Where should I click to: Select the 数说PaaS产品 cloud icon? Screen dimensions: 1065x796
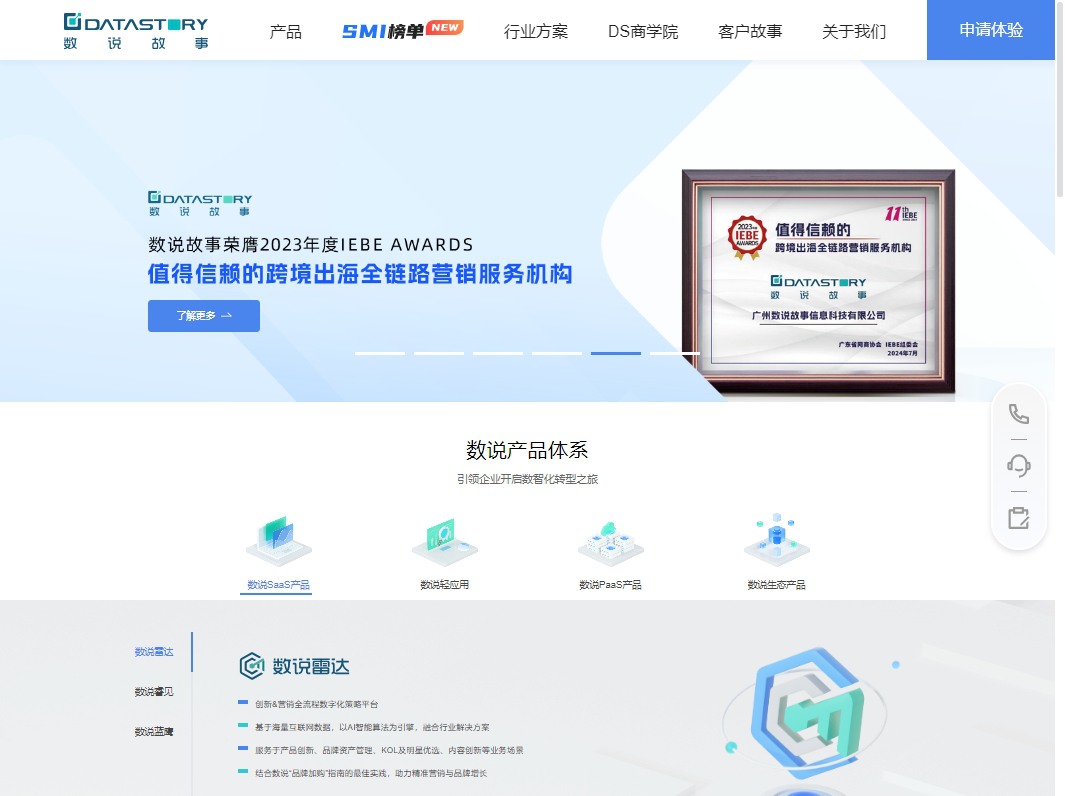tap(611, 543)
